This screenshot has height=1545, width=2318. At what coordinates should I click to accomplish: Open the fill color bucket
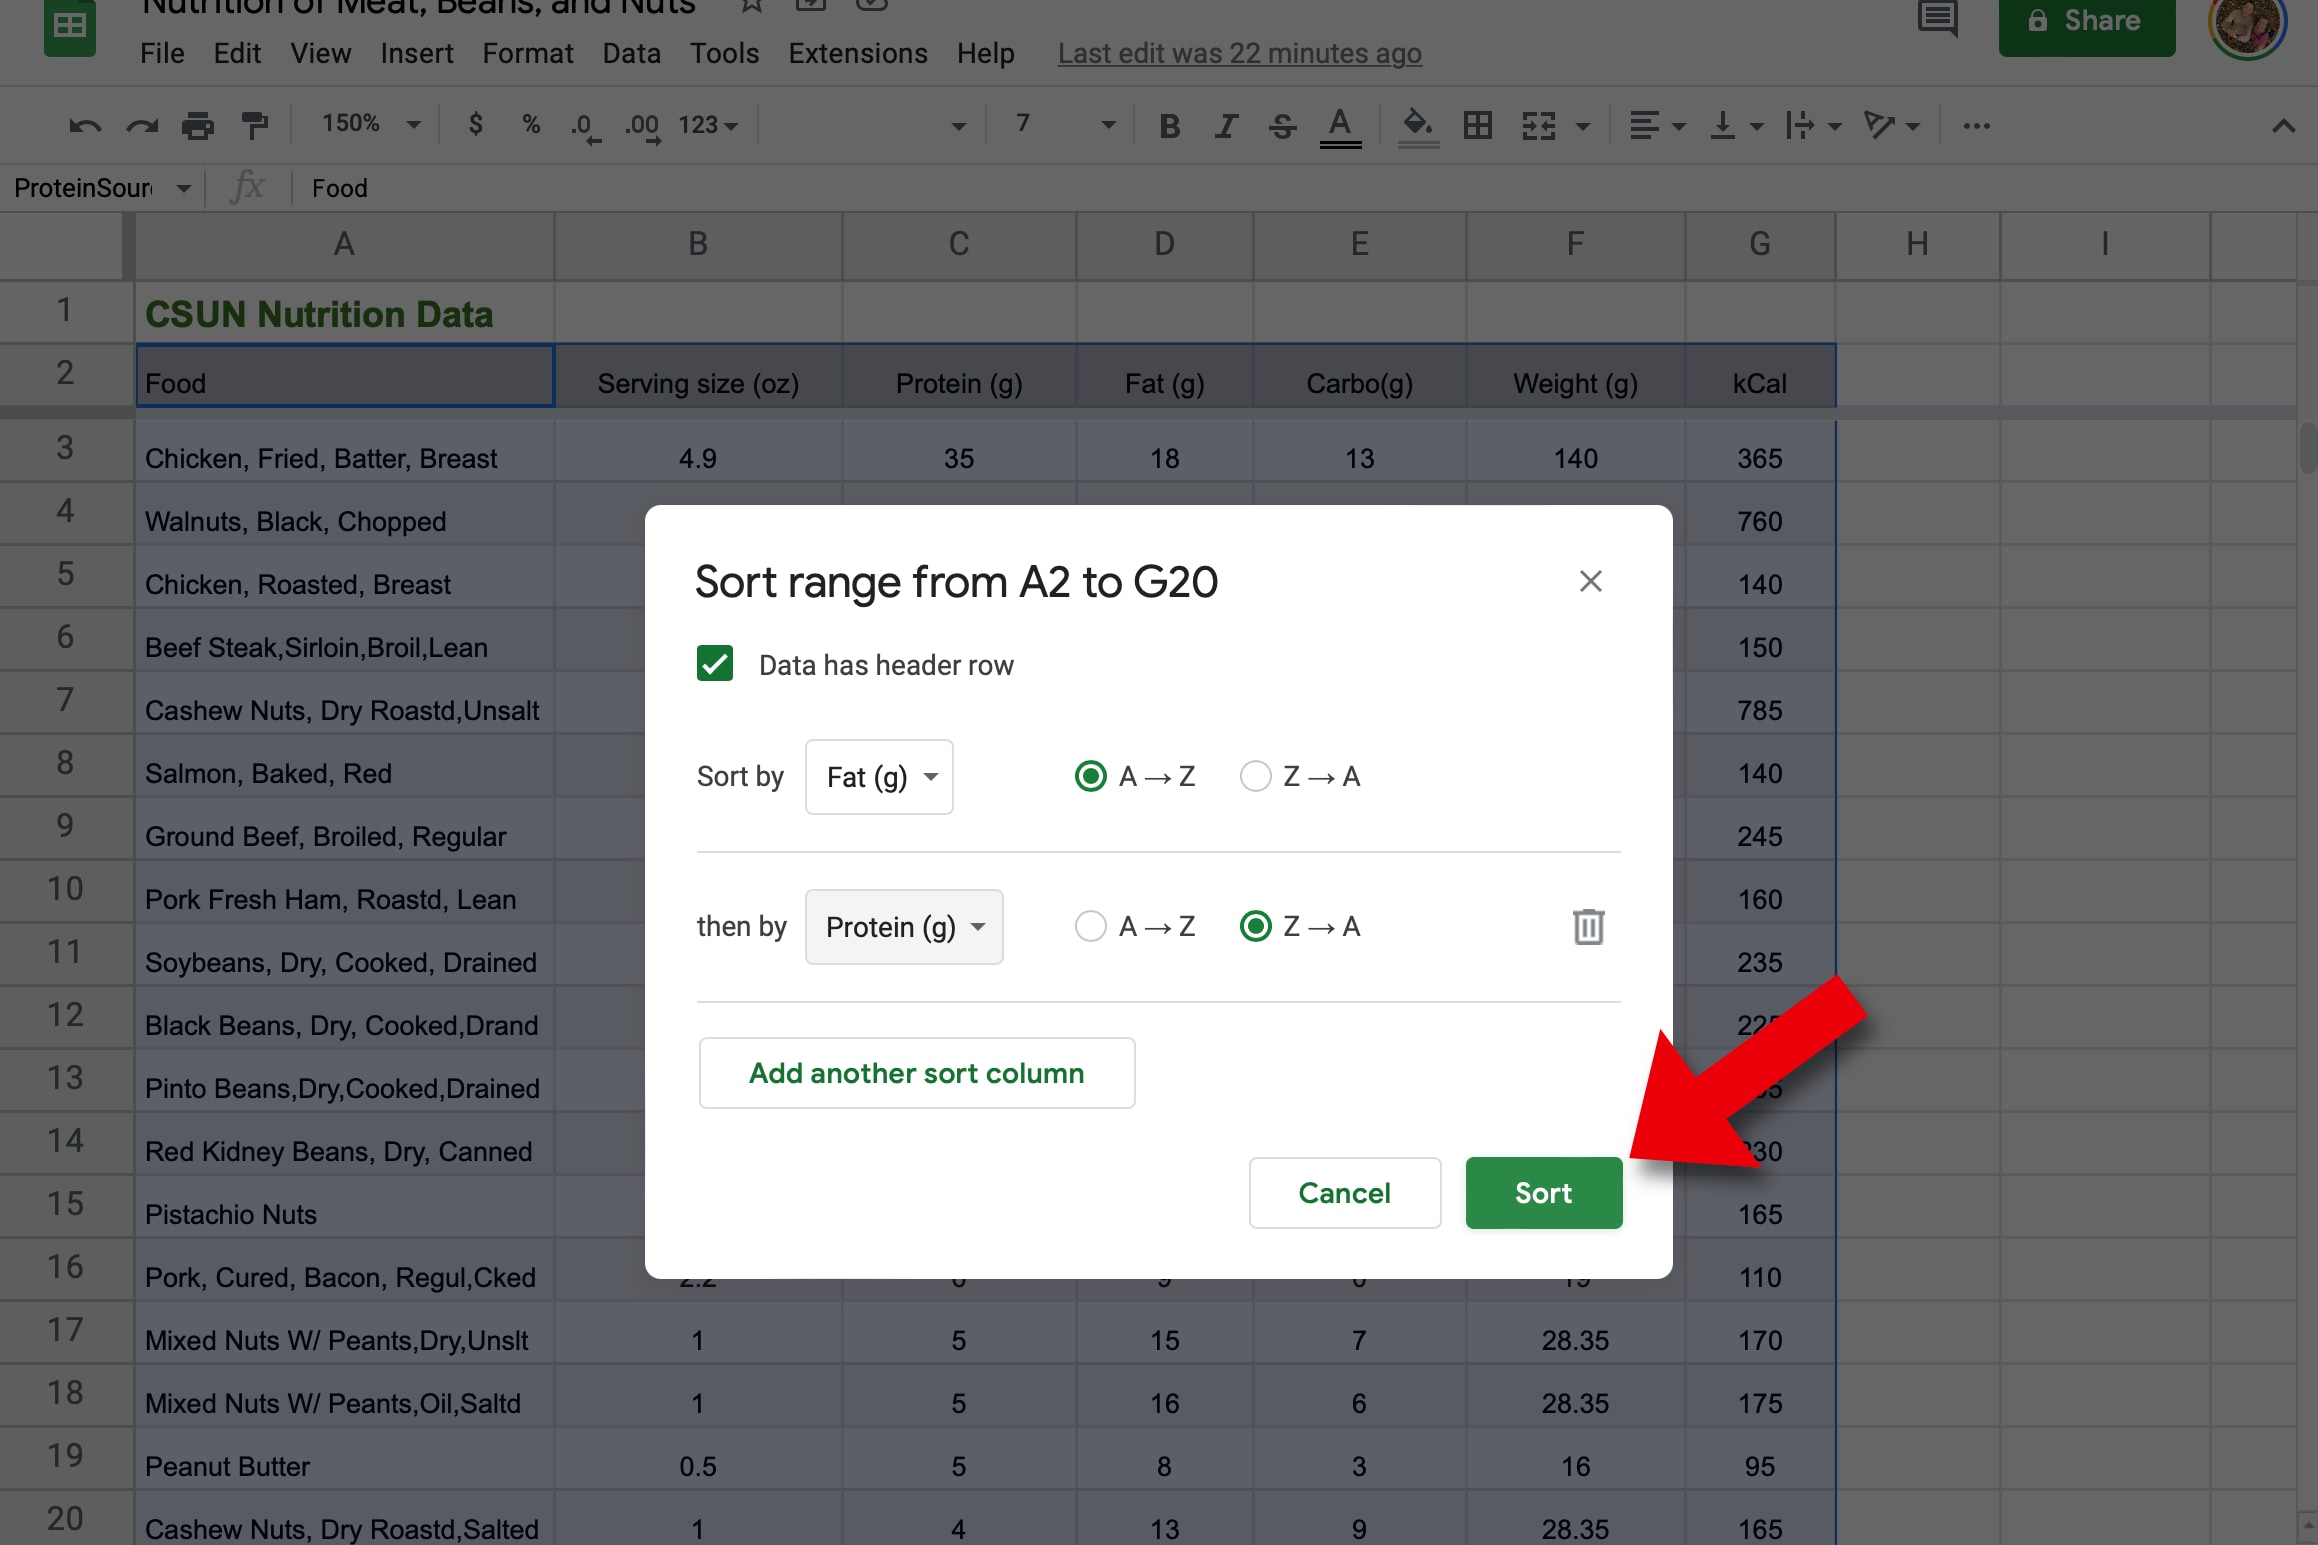click(1418, 127)
